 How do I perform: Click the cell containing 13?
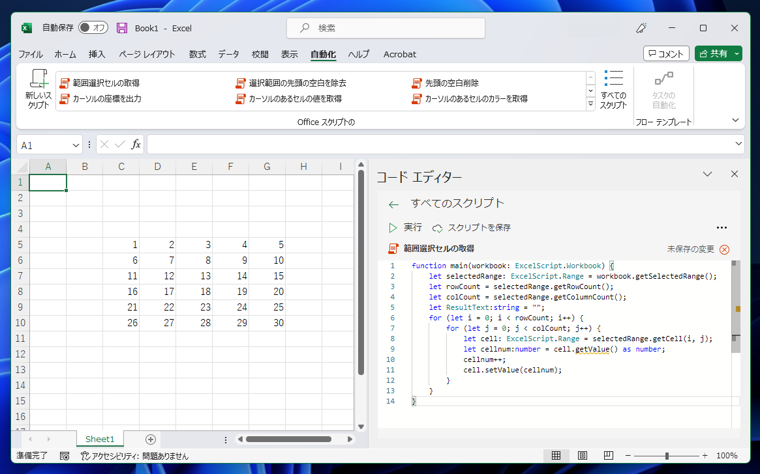point(194,276)
